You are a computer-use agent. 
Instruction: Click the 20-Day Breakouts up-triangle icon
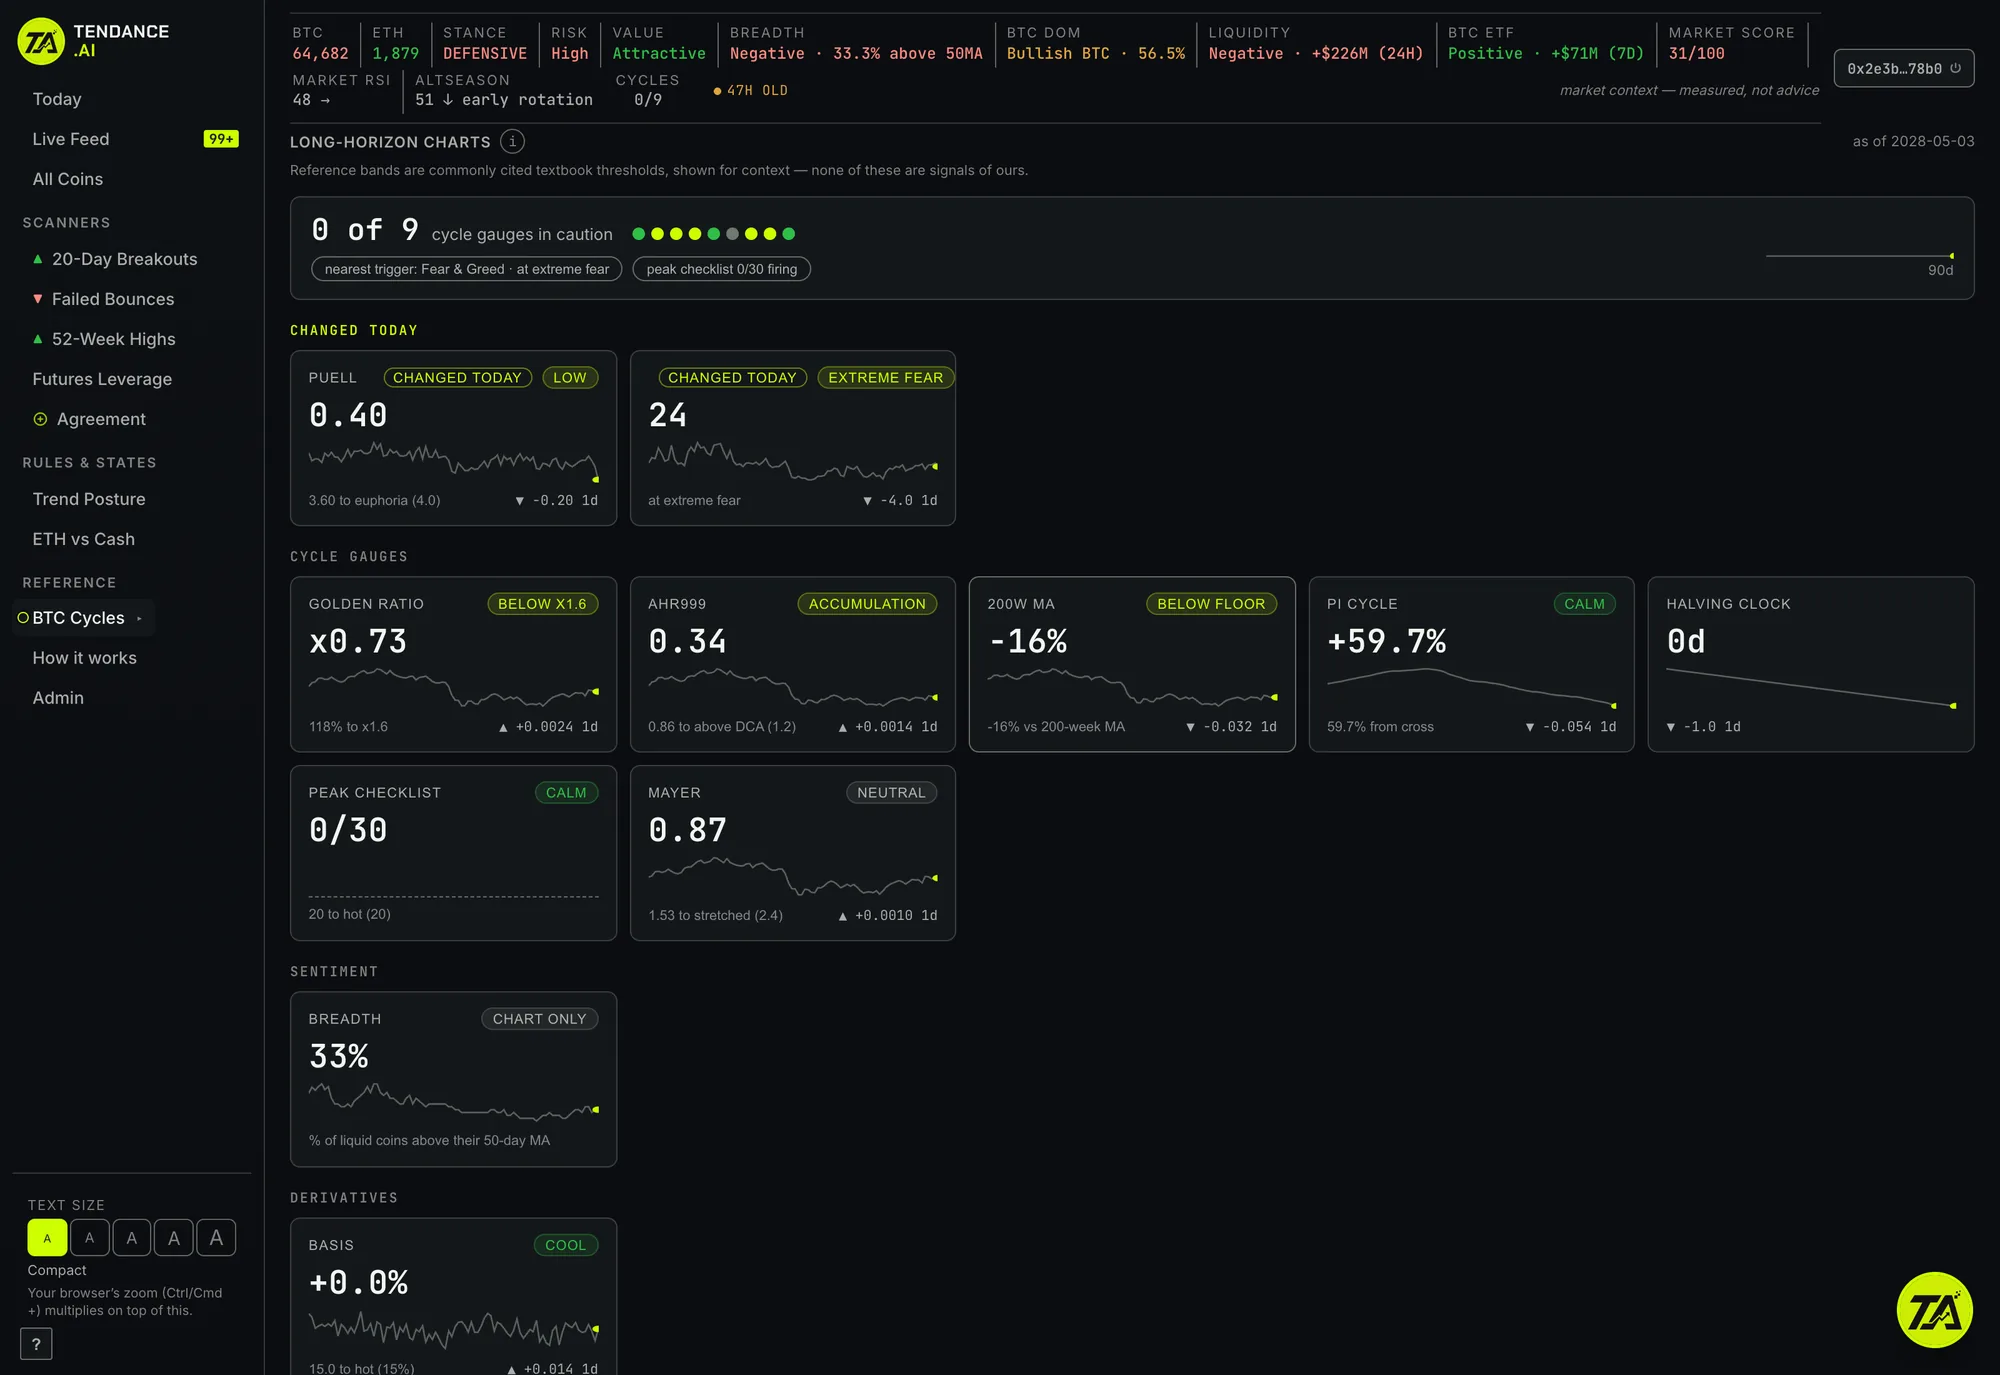tap(38, 259)
